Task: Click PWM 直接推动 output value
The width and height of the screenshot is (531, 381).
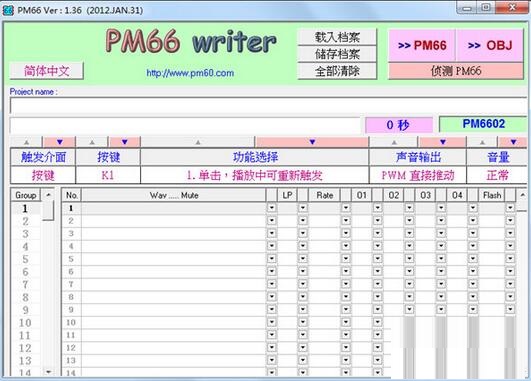Action: (418, 175)
